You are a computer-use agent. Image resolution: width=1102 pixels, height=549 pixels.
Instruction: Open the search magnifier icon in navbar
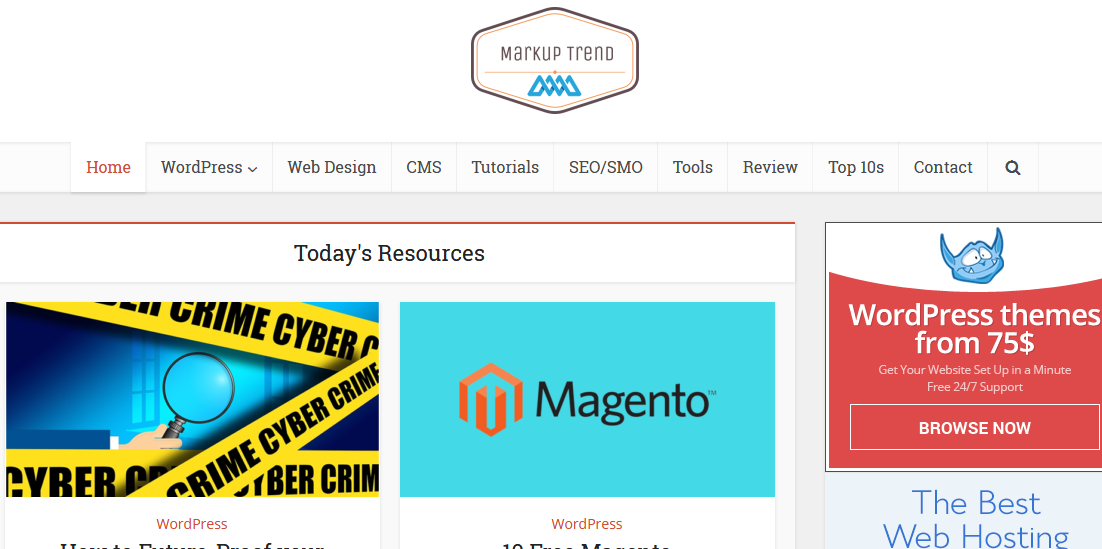coord(1012,168)
